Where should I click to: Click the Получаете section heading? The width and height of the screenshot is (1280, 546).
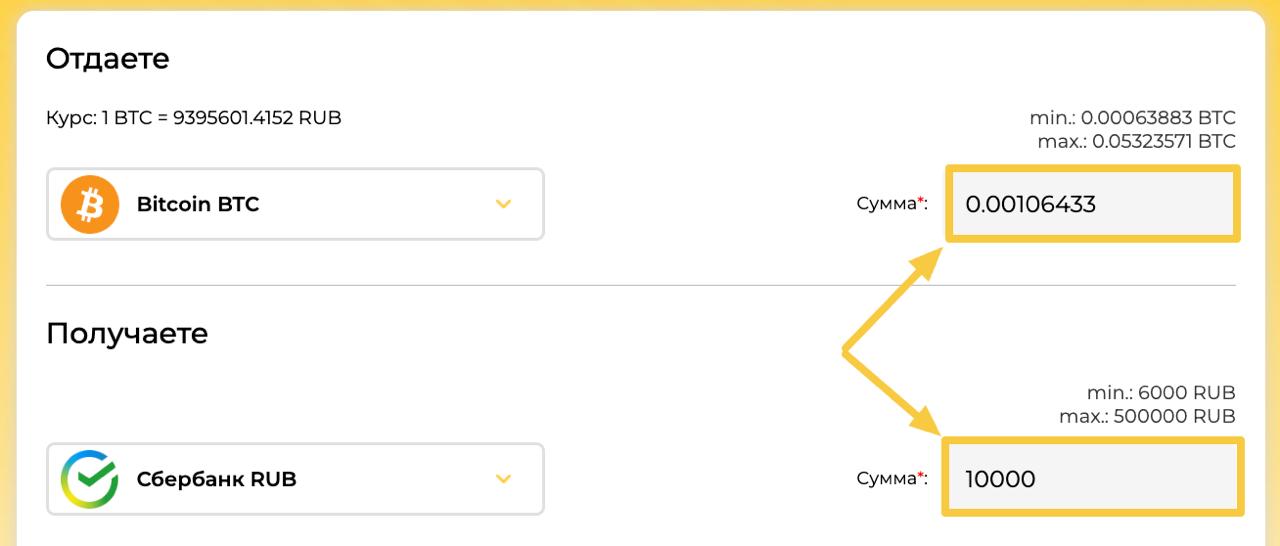click(127, 333)
